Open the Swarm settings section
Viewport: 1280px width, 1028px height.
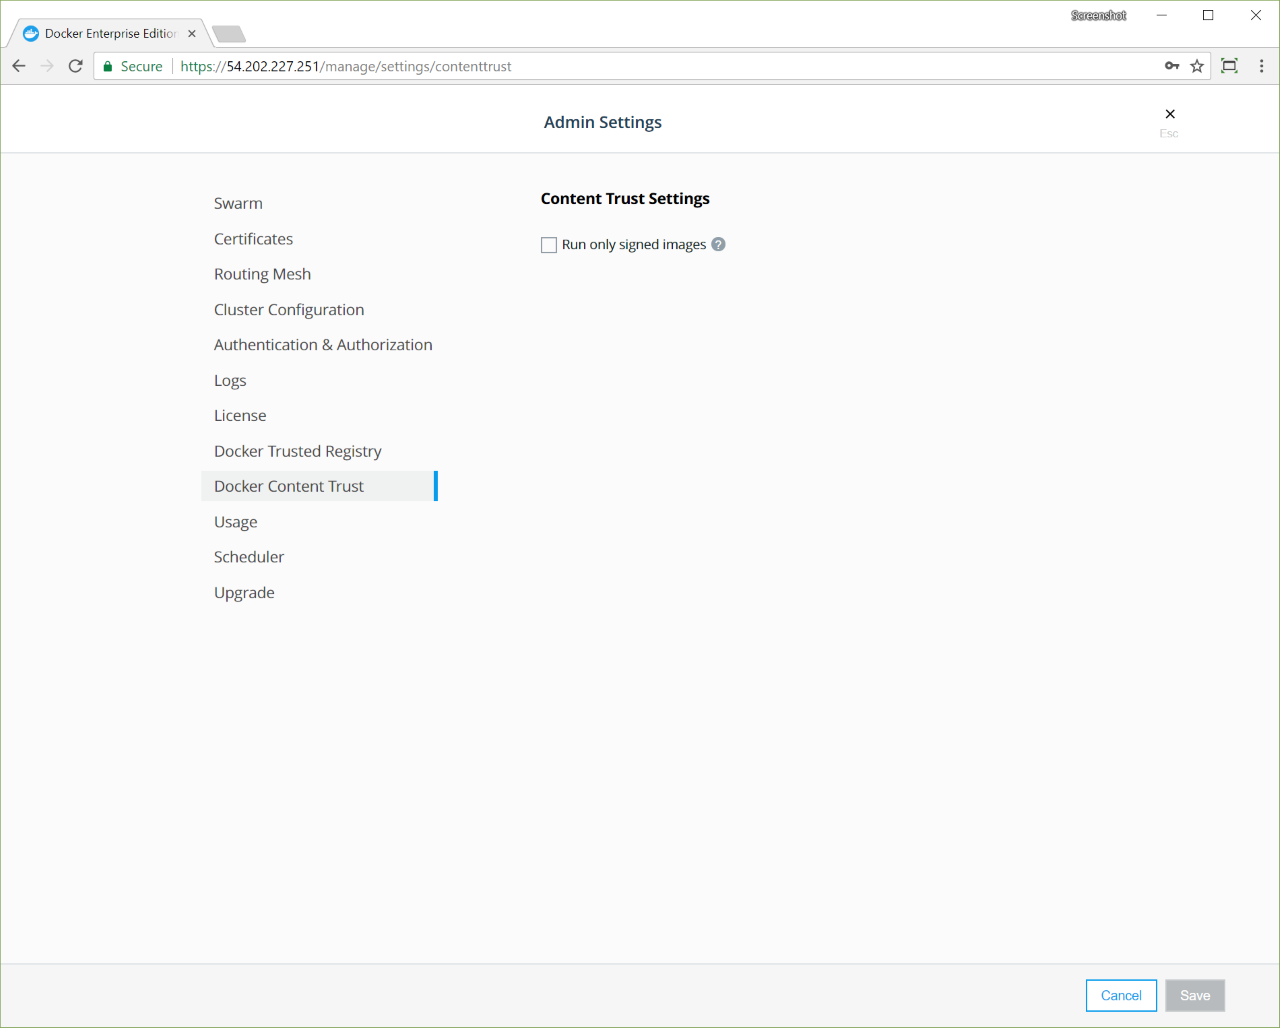tap(238, 203)
